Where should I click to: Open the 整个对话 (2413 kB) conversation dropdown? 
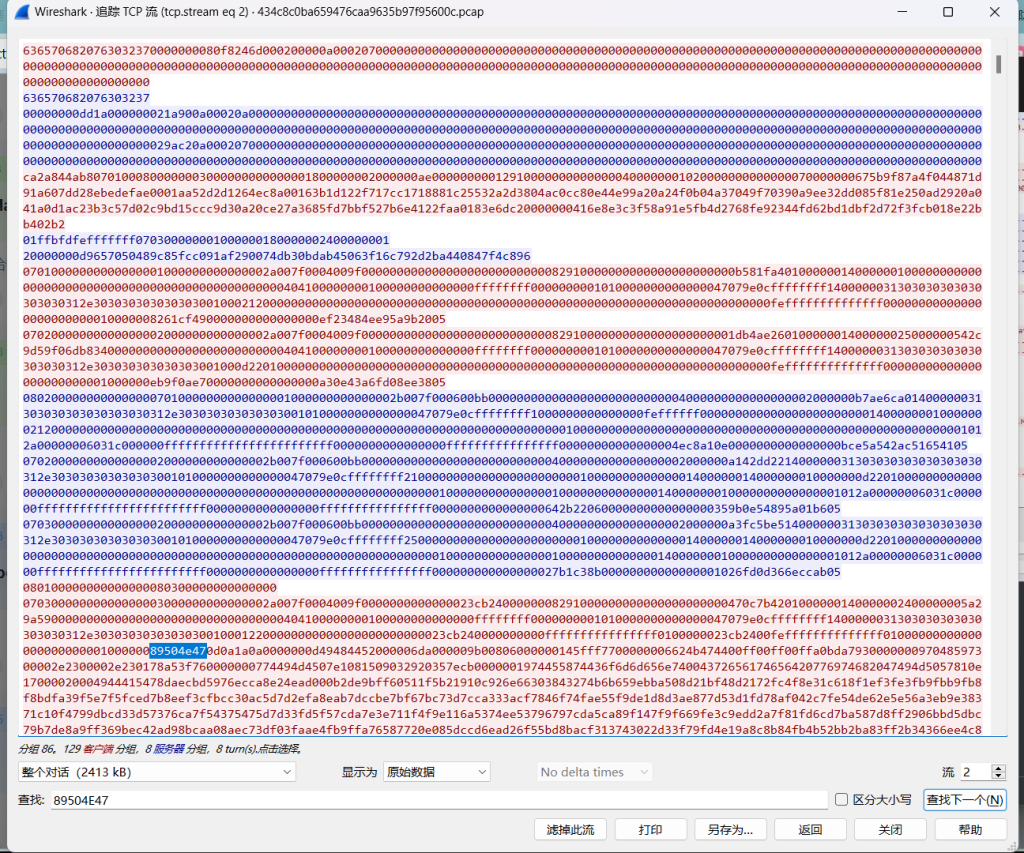157,772
